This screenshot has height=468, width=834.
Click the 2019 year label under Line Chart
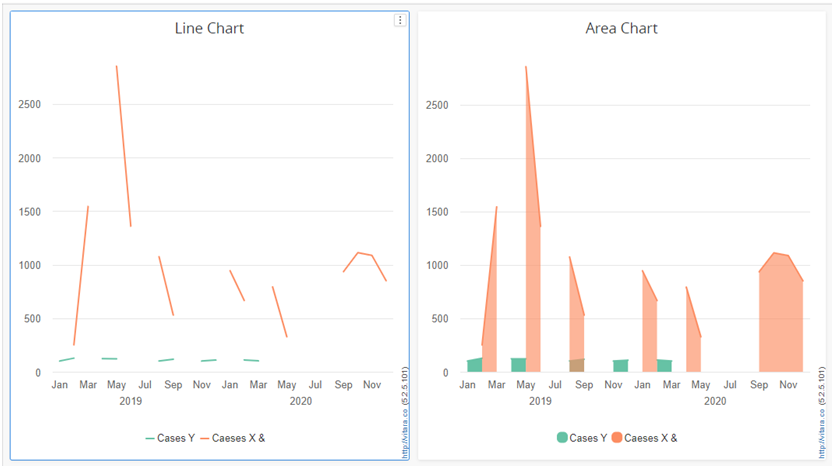tap(130, 401)
